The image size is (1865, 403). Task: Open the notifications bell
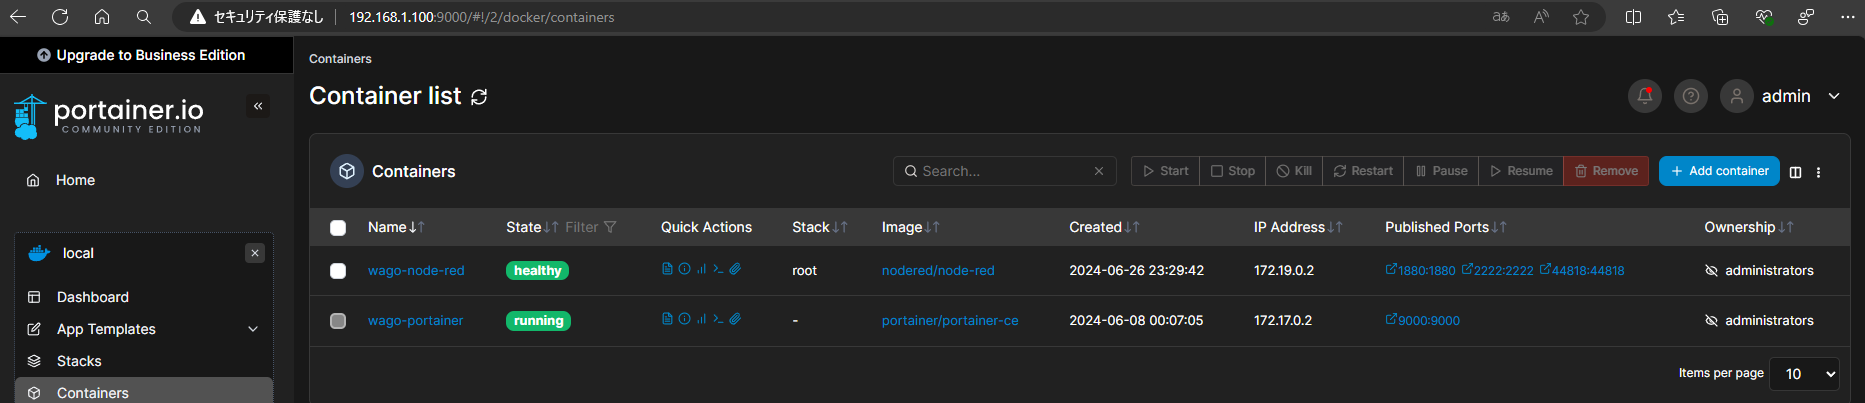click(1645, 96)
